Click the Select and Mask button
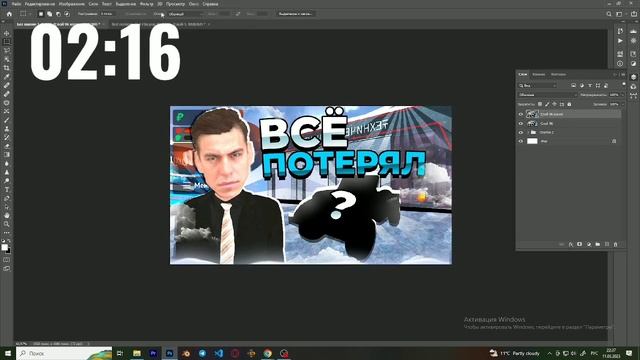 [296, 14]
